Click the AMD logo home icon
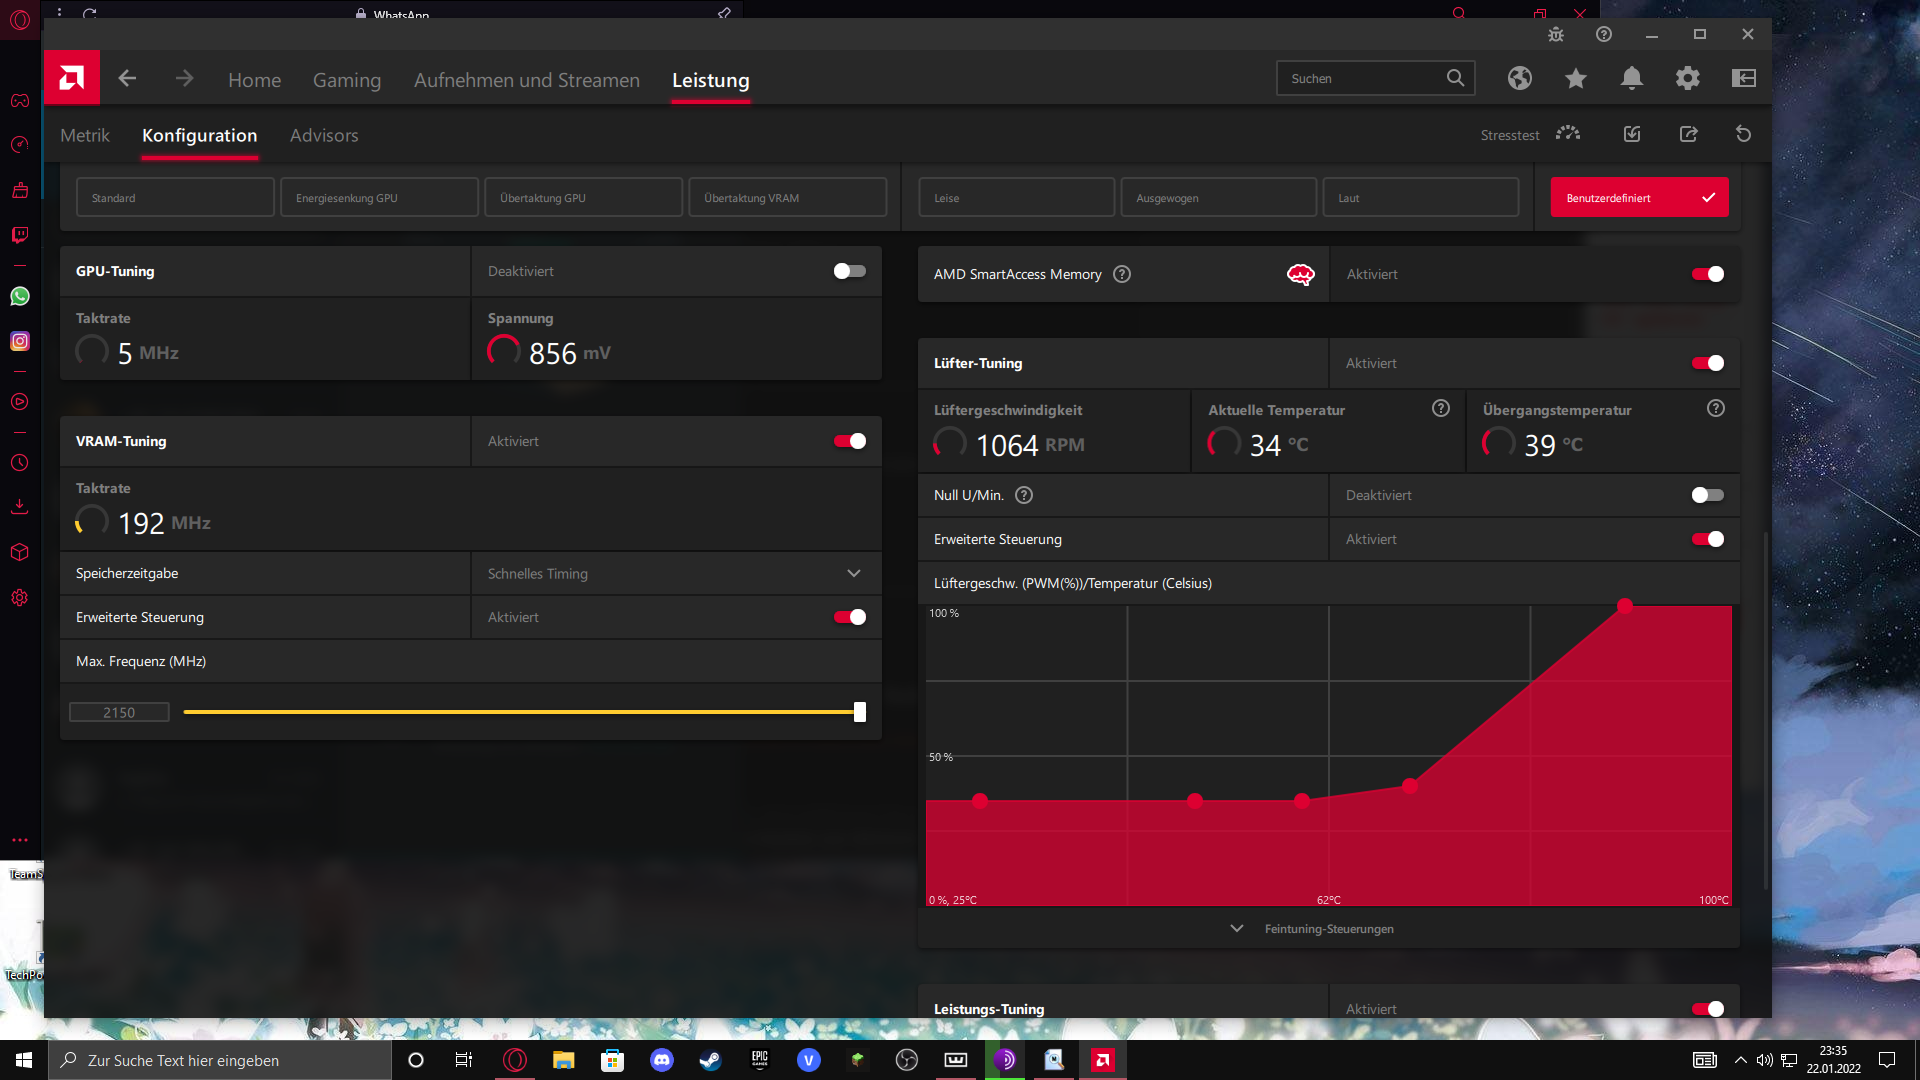The height and width of the screenshot is (1080, 1920). 71,78
